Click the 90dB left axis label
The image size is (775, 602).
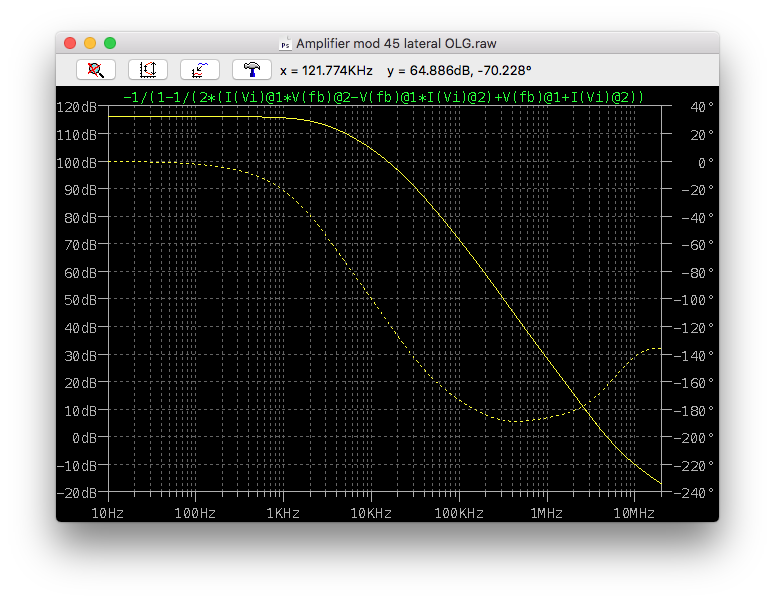[x=81, y=190]
